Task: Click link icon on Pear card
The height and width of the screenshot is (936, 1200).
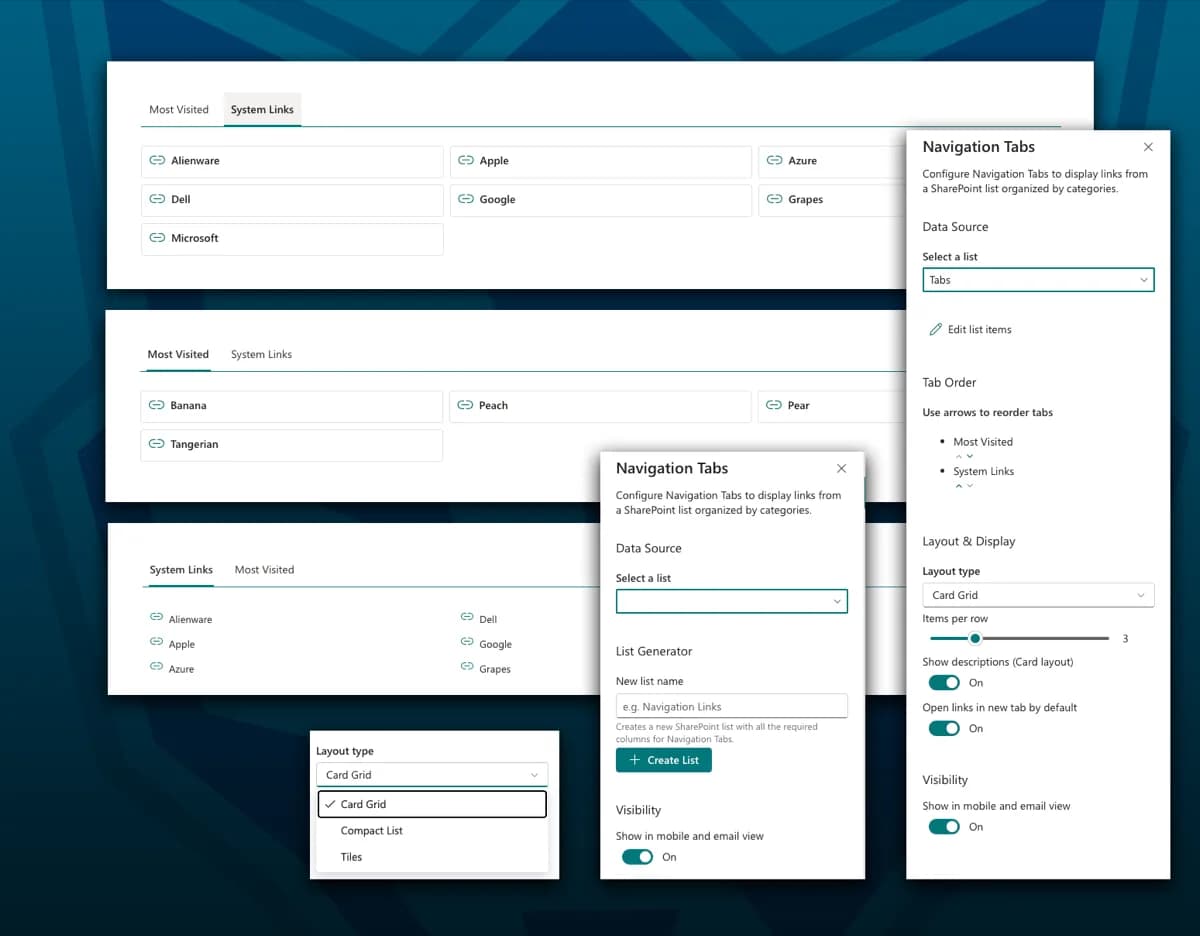Action: [x=773, y=405]
